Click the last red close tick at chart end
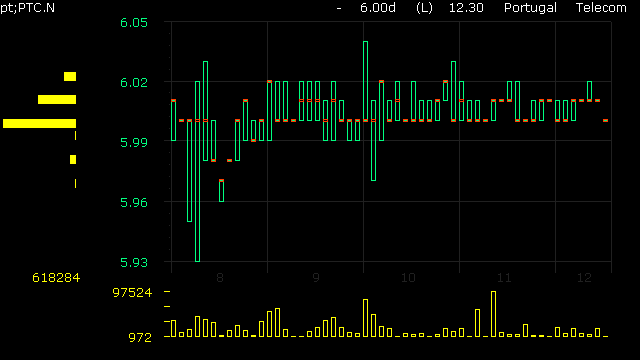 pos(606,120)
